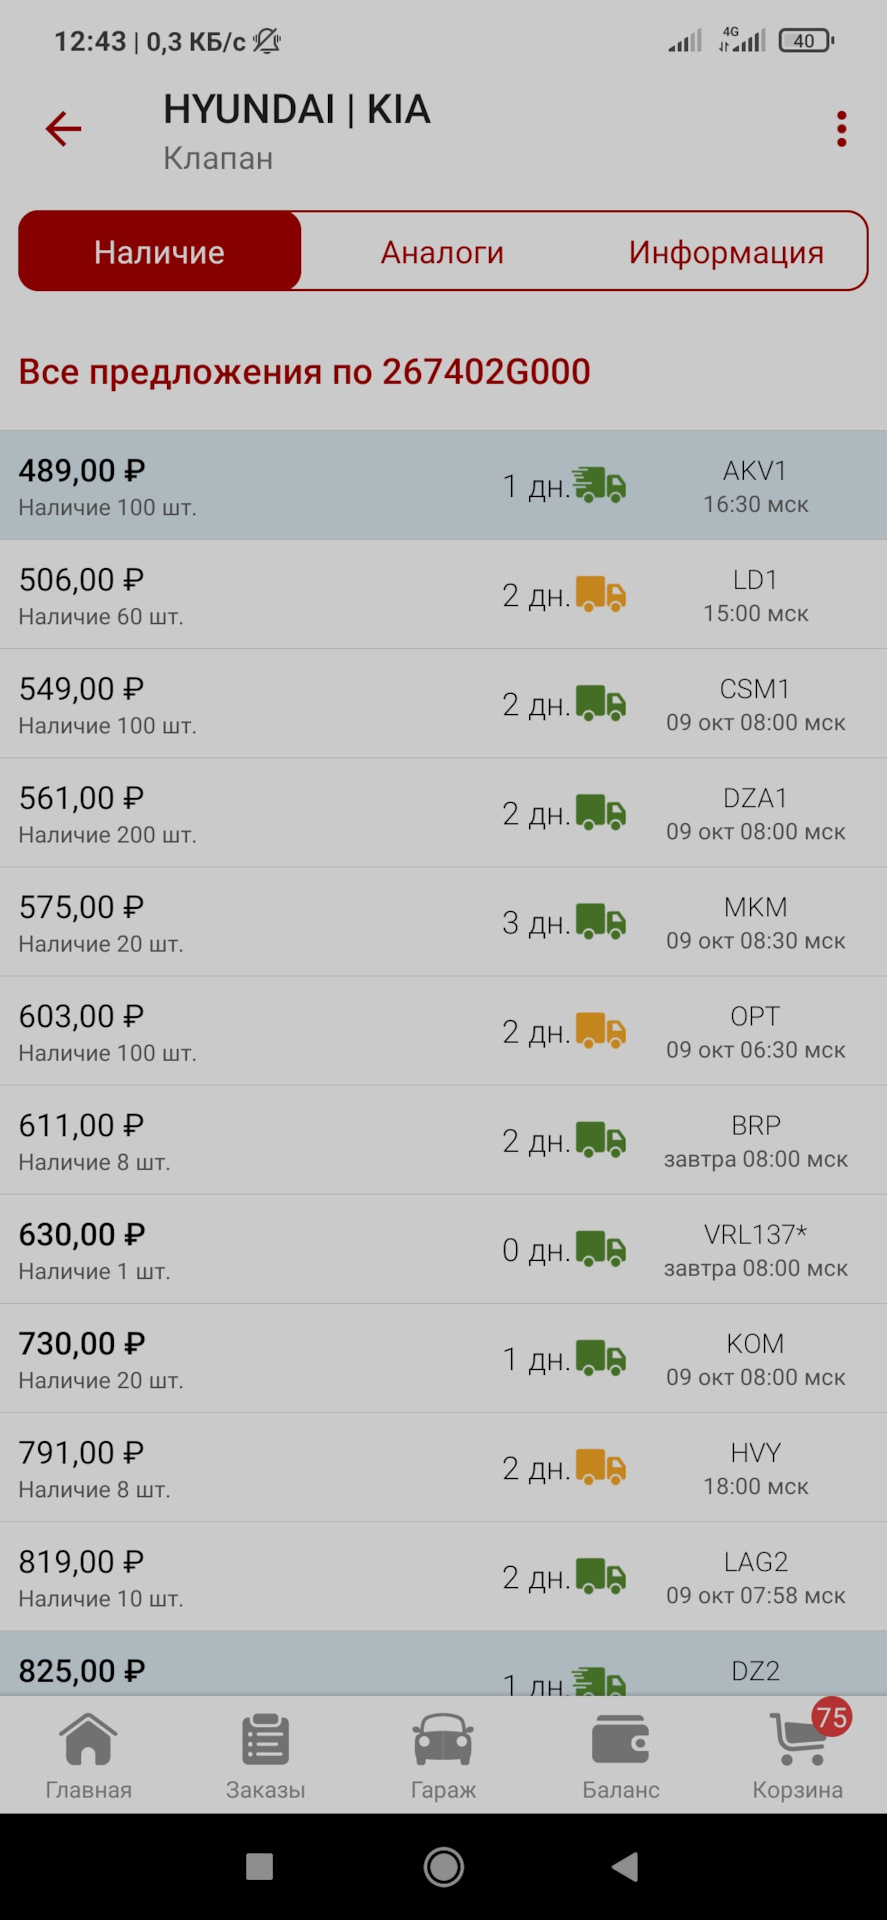Open the three-dot overflow menu

point(841,129)
